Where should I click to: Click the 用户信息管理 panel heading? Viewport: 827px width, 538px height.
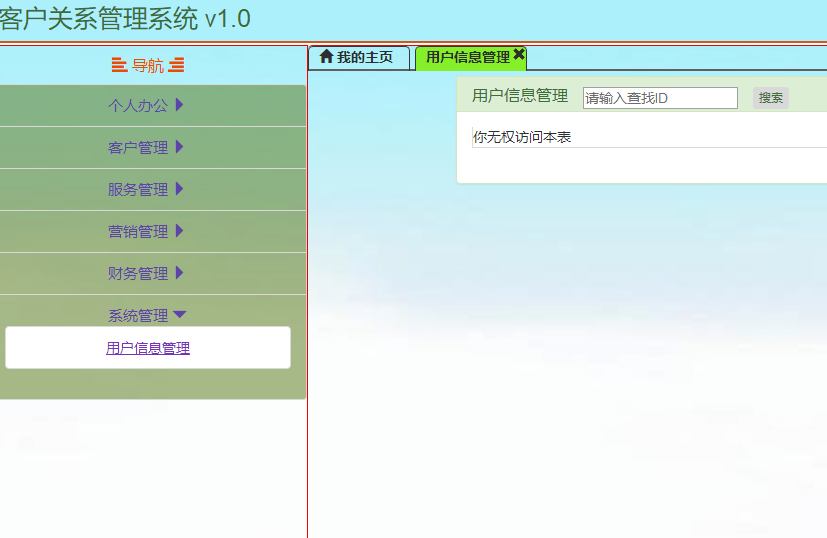520,96
